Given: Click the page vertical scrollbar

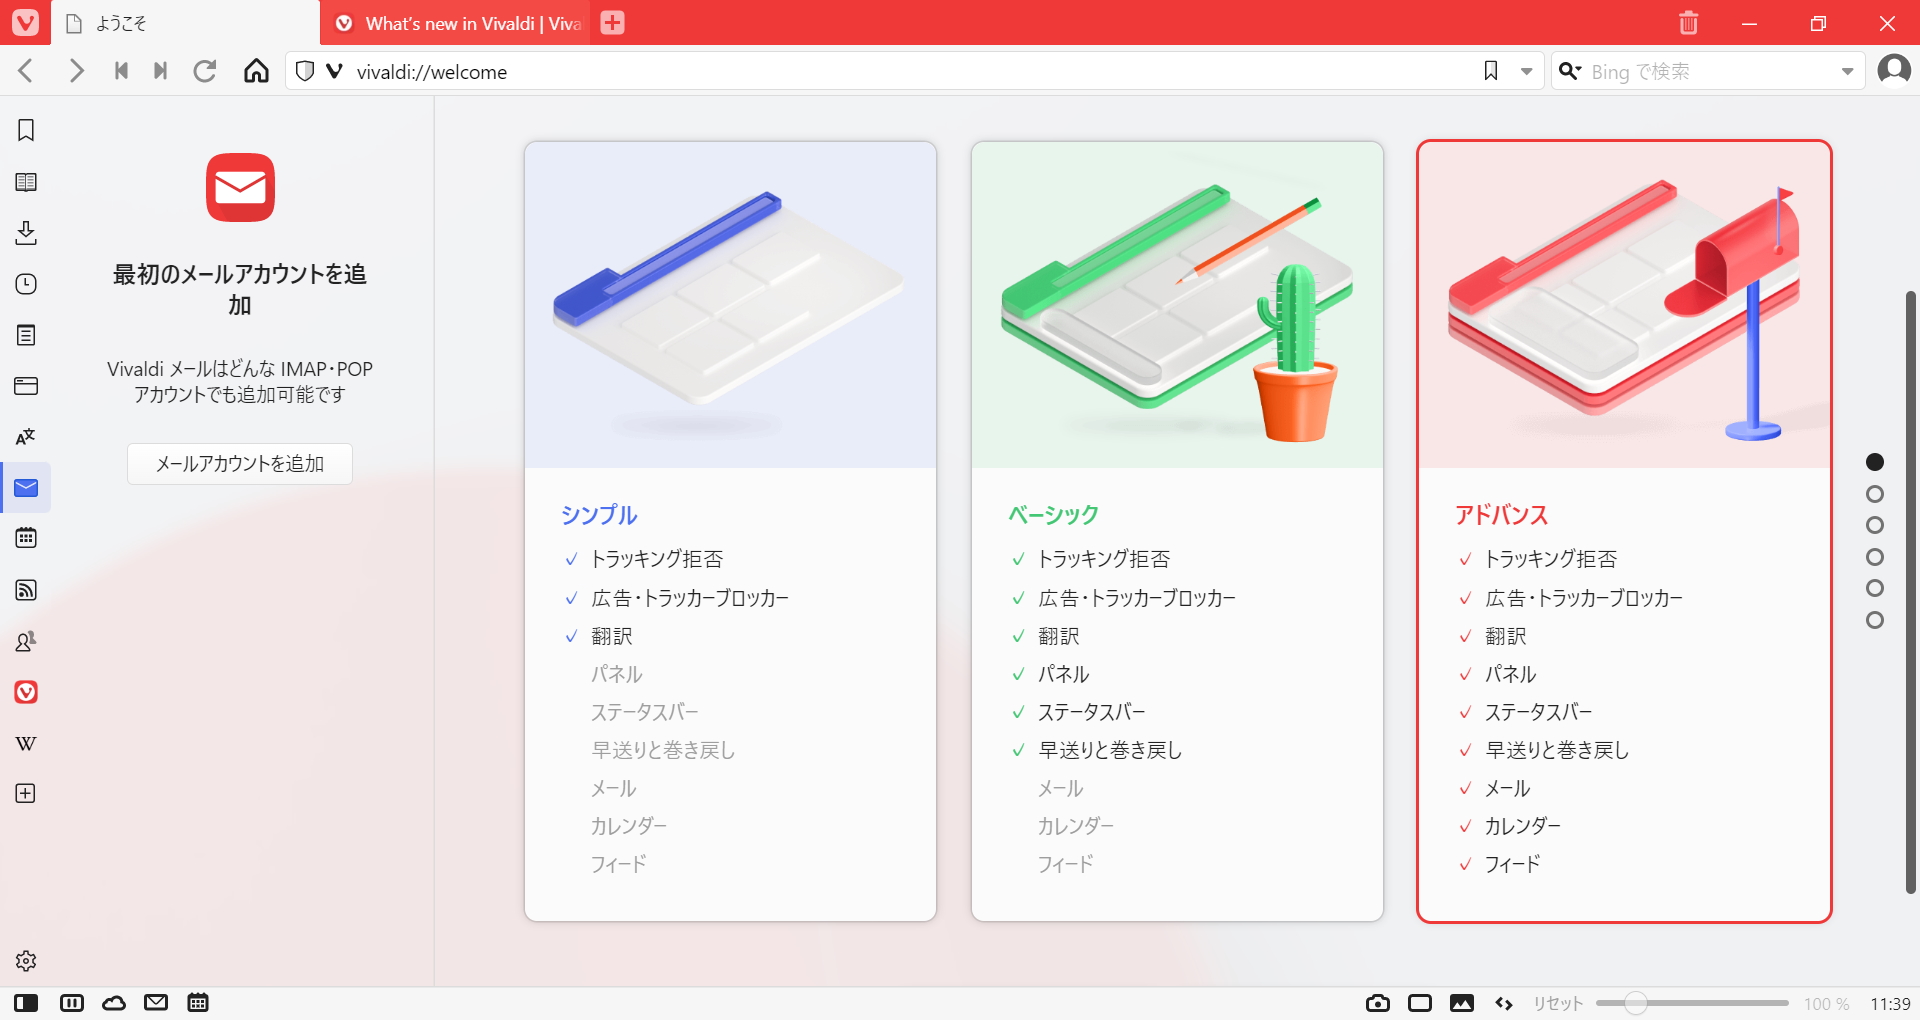Looking at the screenshot, I should [1910, 592].
